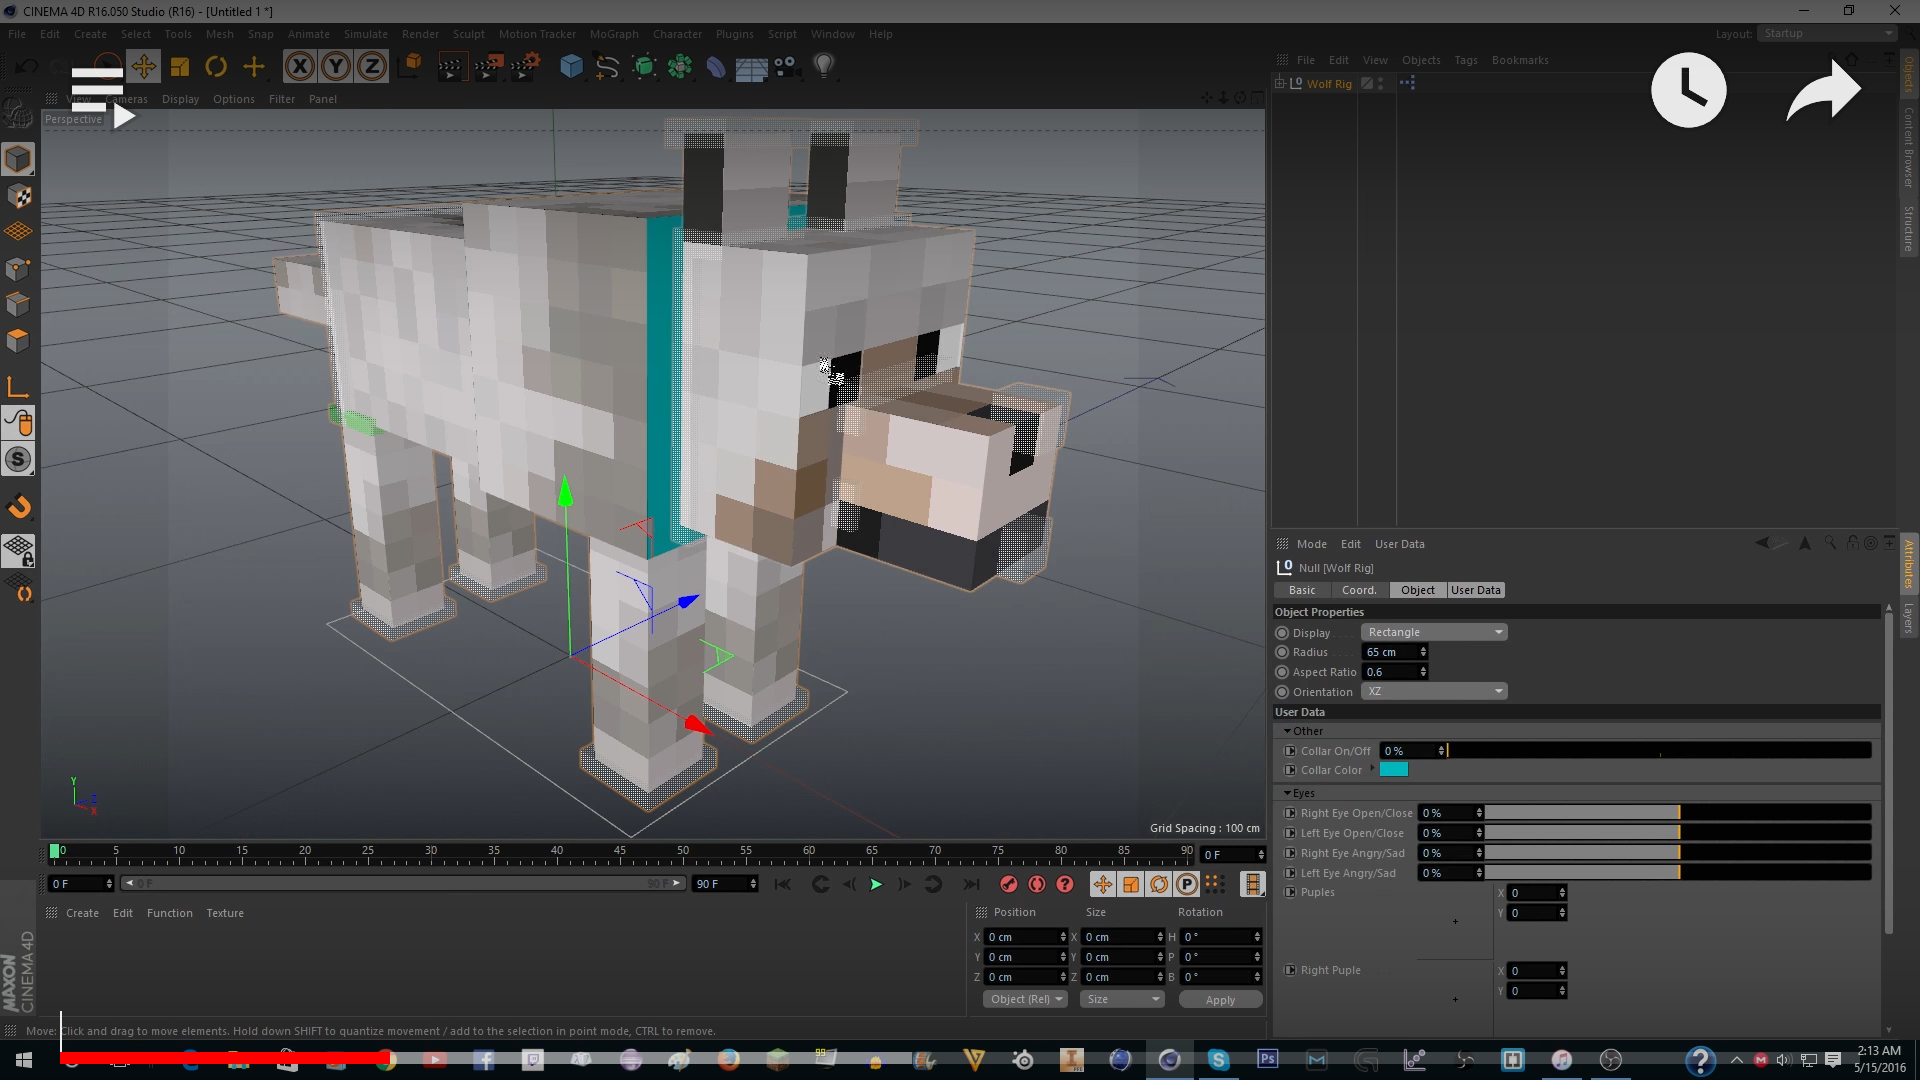Click the Collar Color cyan swatch
Image resolution: width=1920 pixels, height=1080 pixels.
[1393, 769]
